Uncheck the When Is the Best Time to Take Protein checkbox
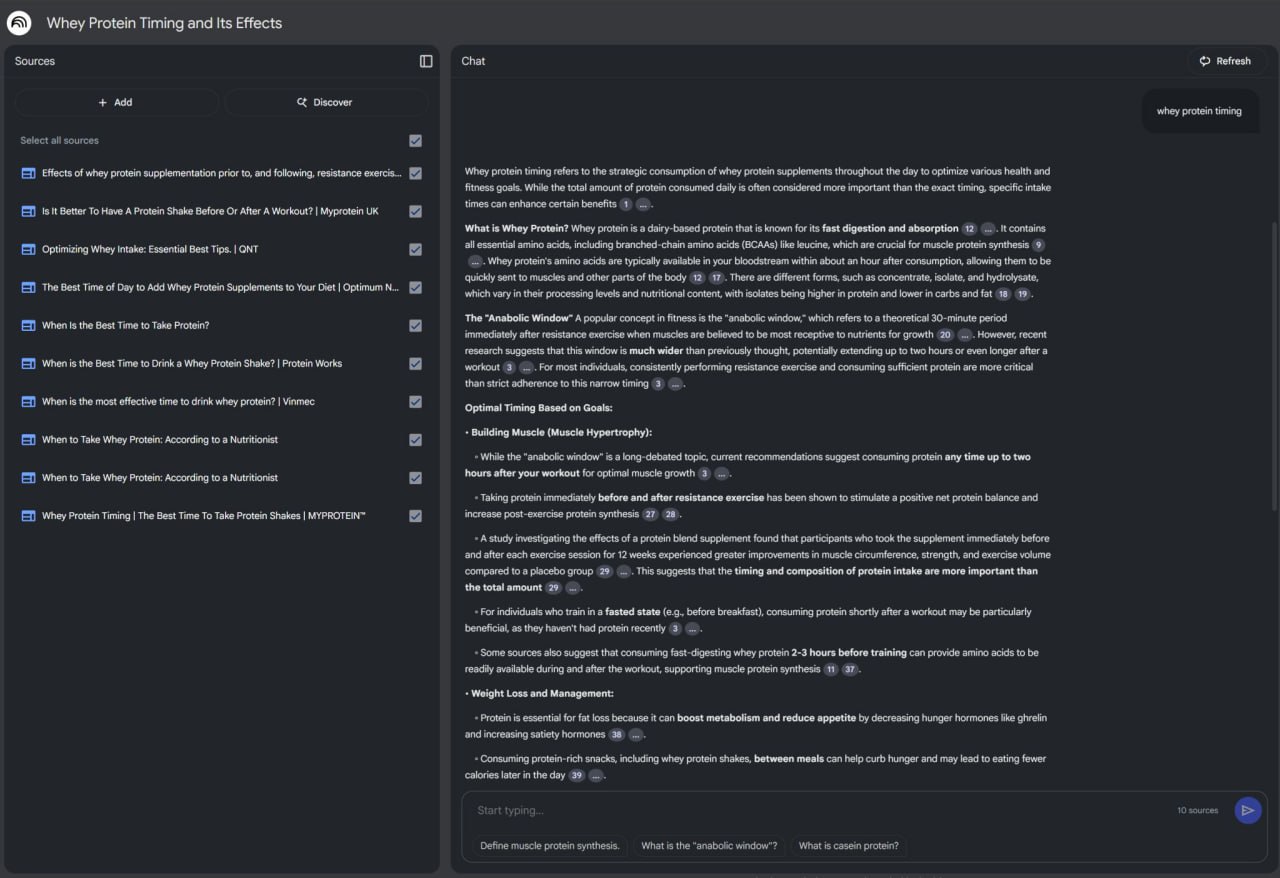Image resolution: width=1280 pixels, height=878 pixels. [x=416, y=326]
